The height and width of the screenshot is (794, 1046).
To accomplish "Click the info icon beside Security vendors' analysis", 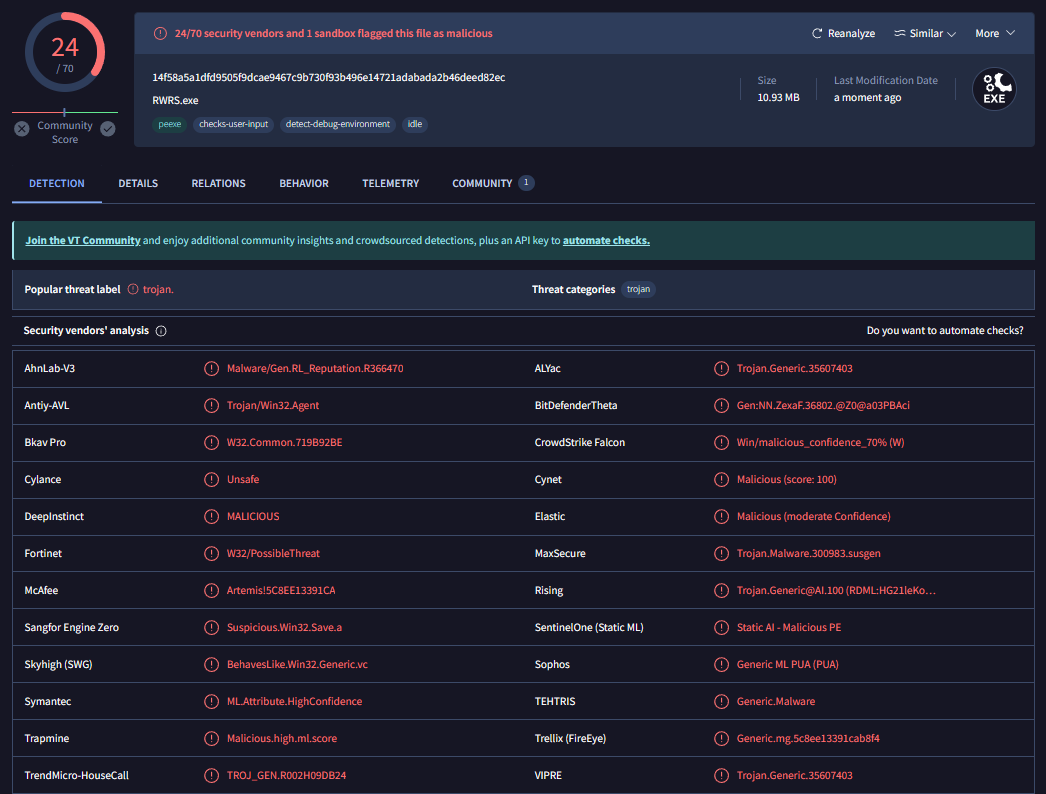I will click(x=161, y=331).
